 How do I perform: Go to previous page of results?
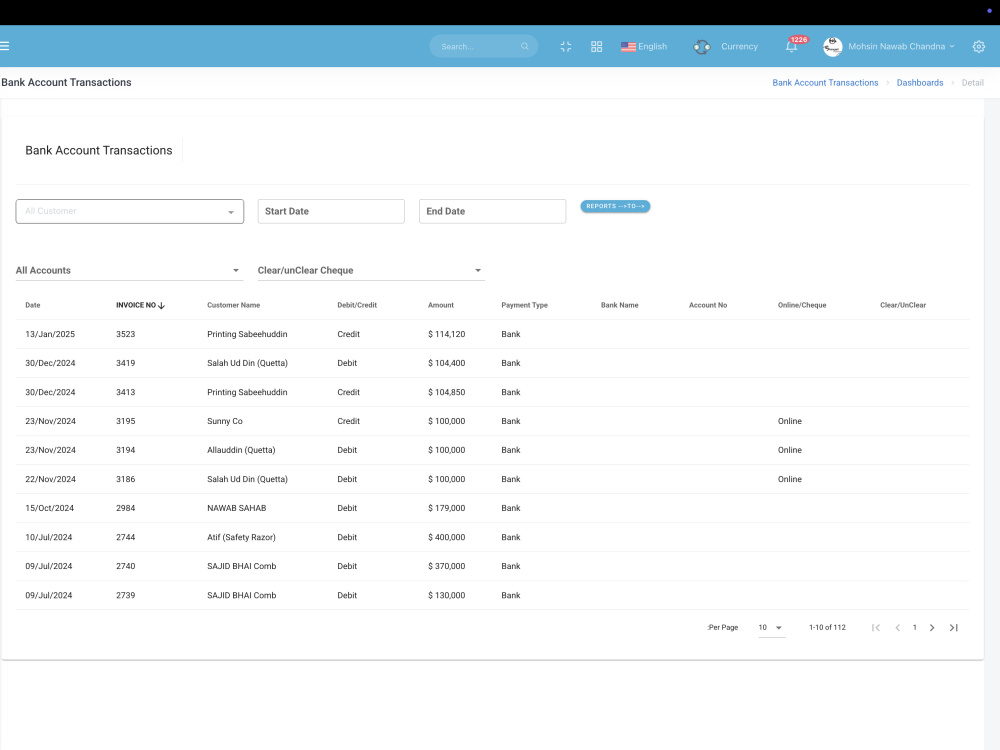897,628
